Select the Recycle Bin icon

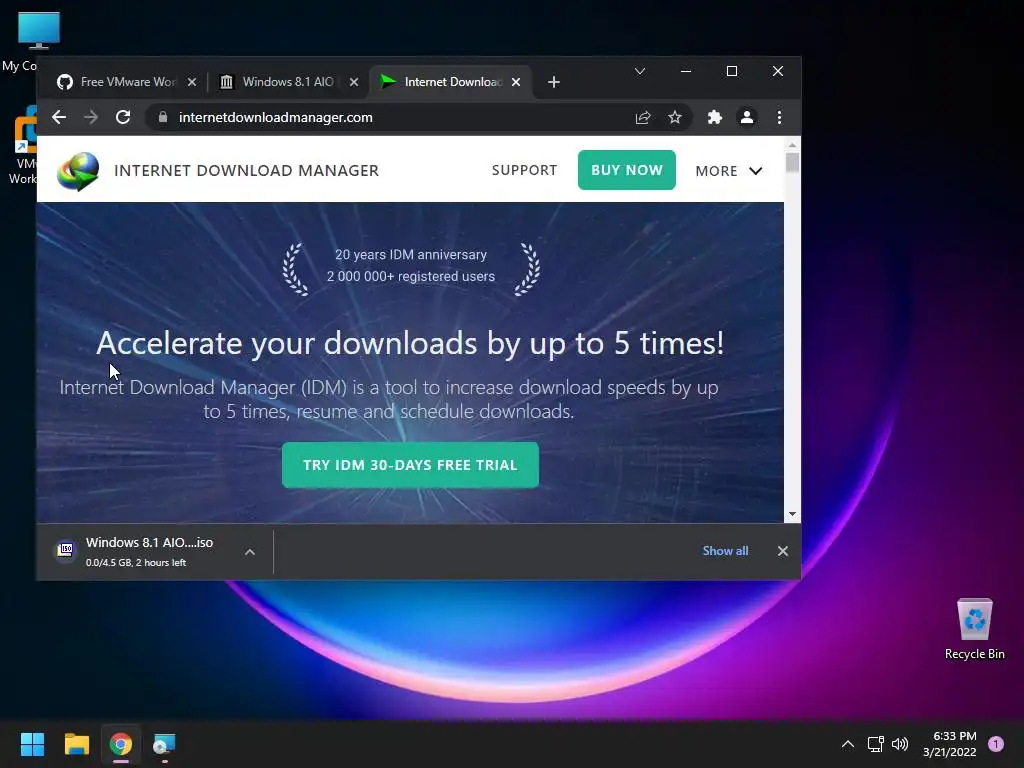point(974,630)
